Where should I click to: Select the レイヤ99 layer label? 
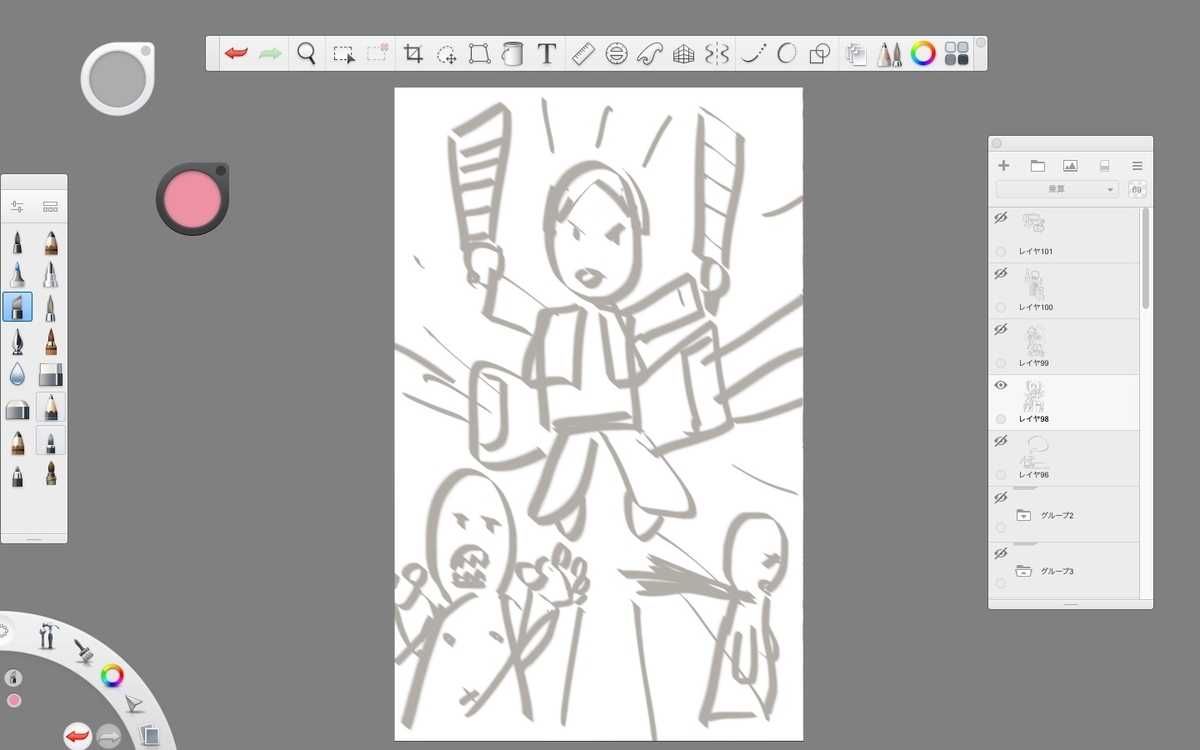pyautogui.click(x=1034, y=363)
